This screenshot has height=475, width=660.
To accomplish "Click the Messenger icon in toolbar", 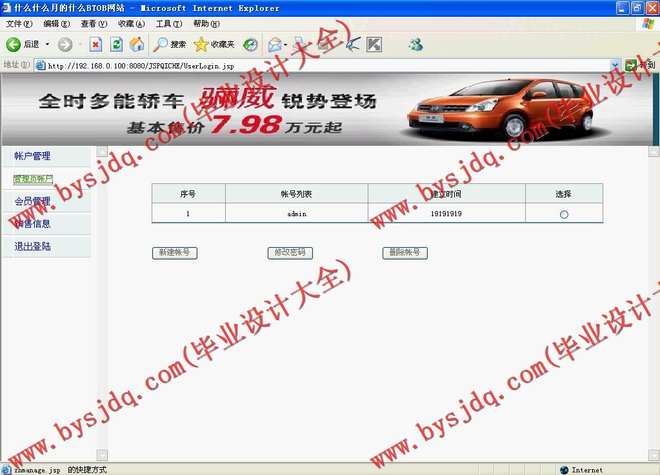I will click(415, 44).
